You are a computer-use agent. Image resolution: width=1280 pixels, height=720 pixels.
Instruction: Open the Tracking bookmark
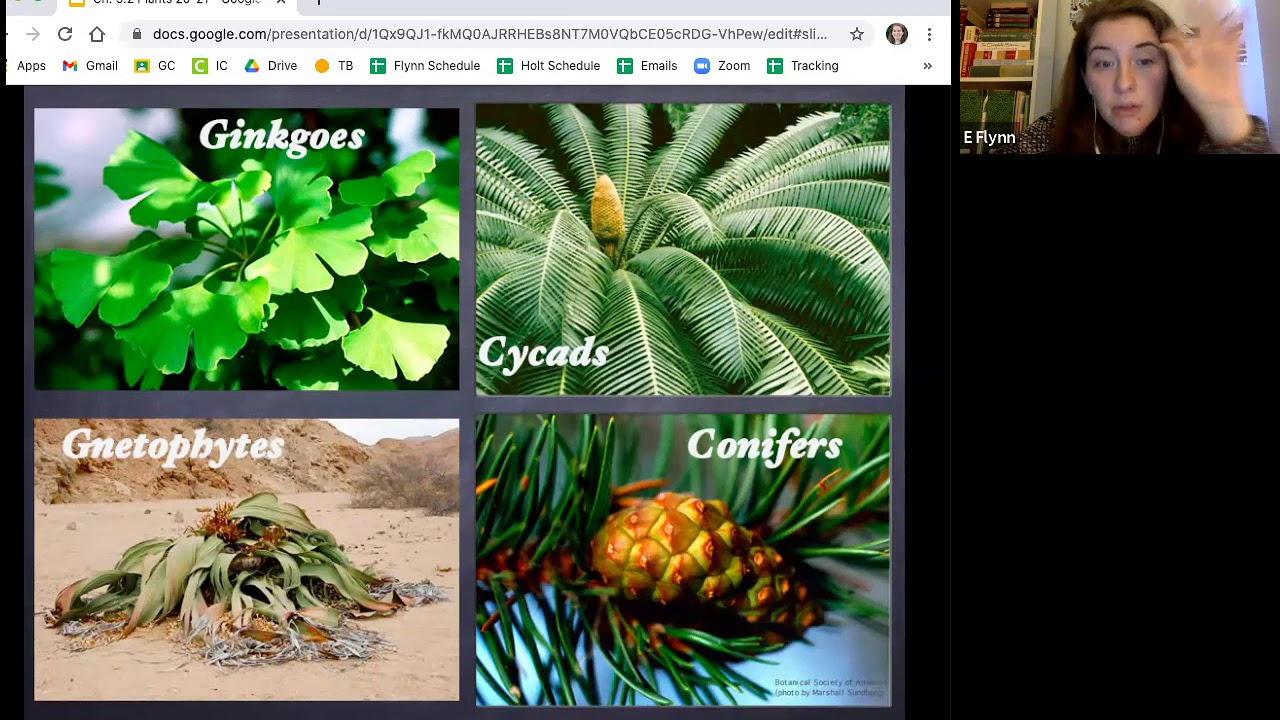pyautogui.click(x=803, y=66)
